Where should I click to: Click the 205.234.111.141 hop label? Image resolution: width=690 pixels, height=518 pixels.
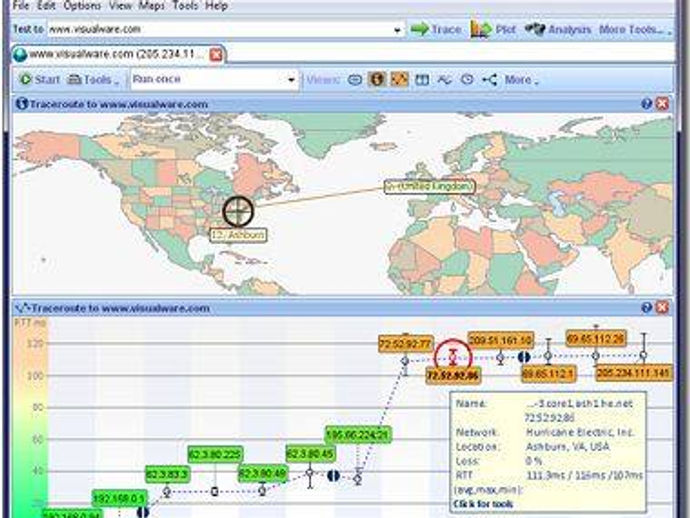[634, 373]
